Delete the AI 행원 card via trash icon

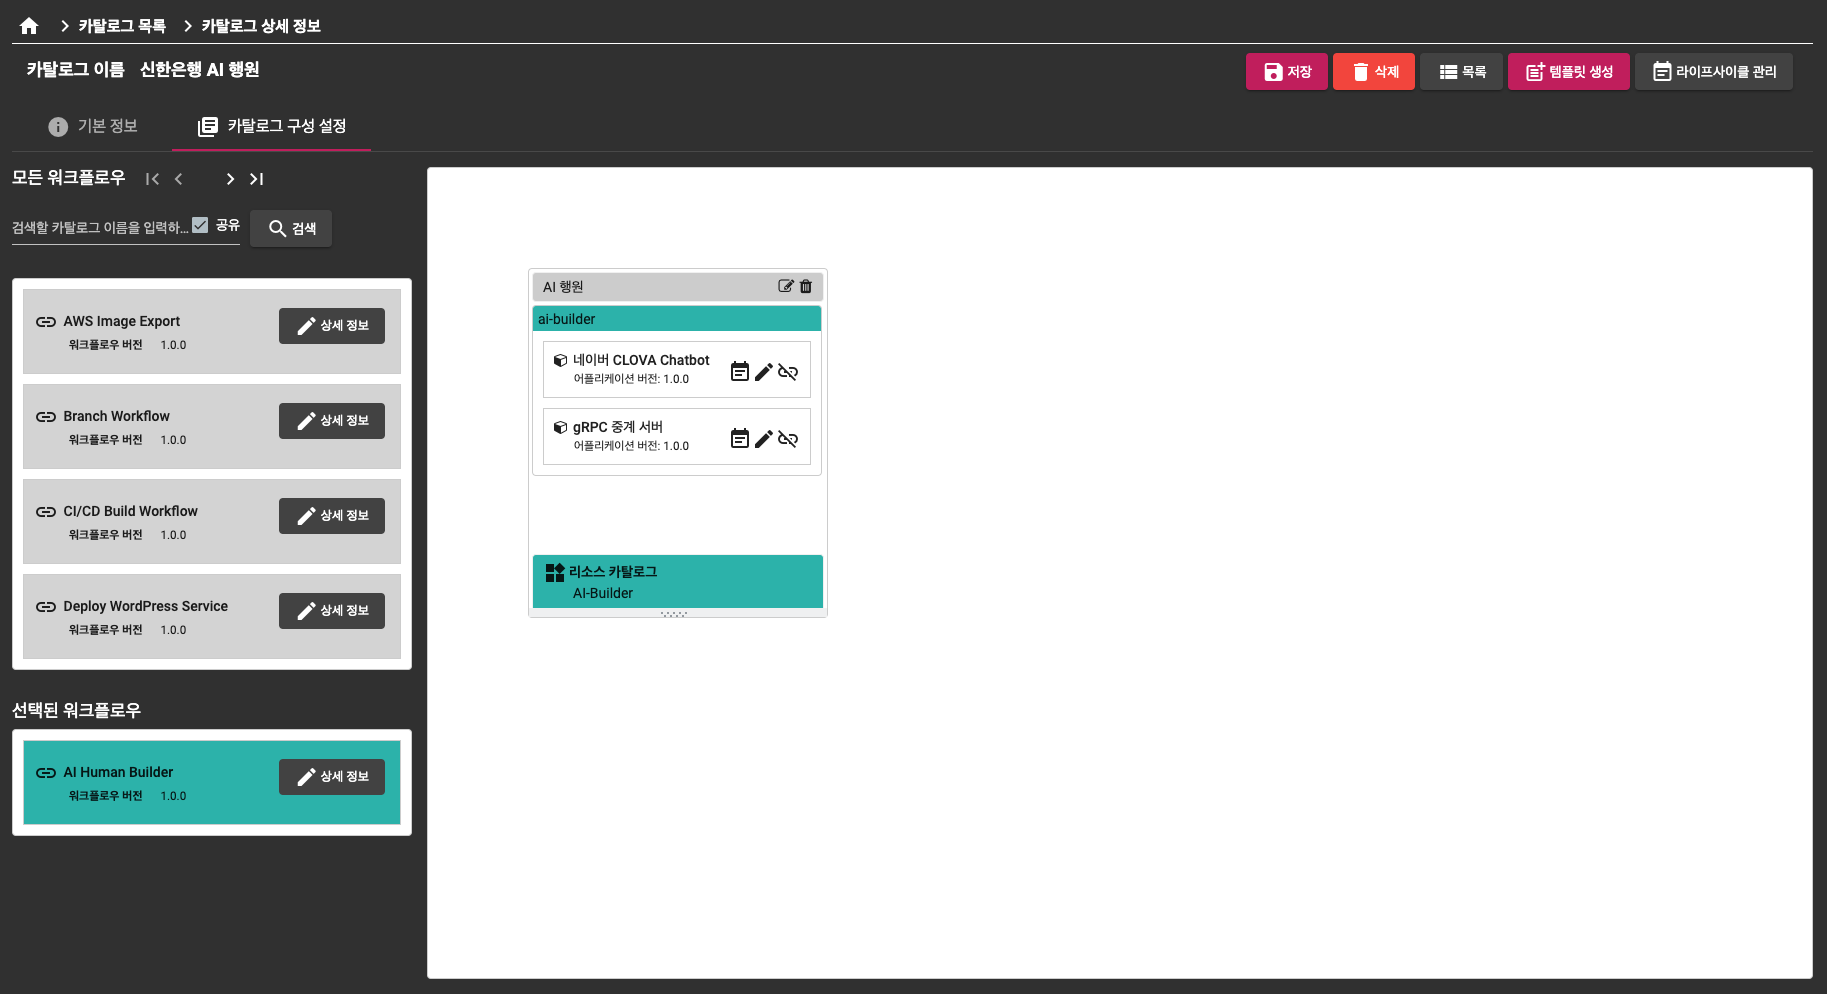click(806, 286)
